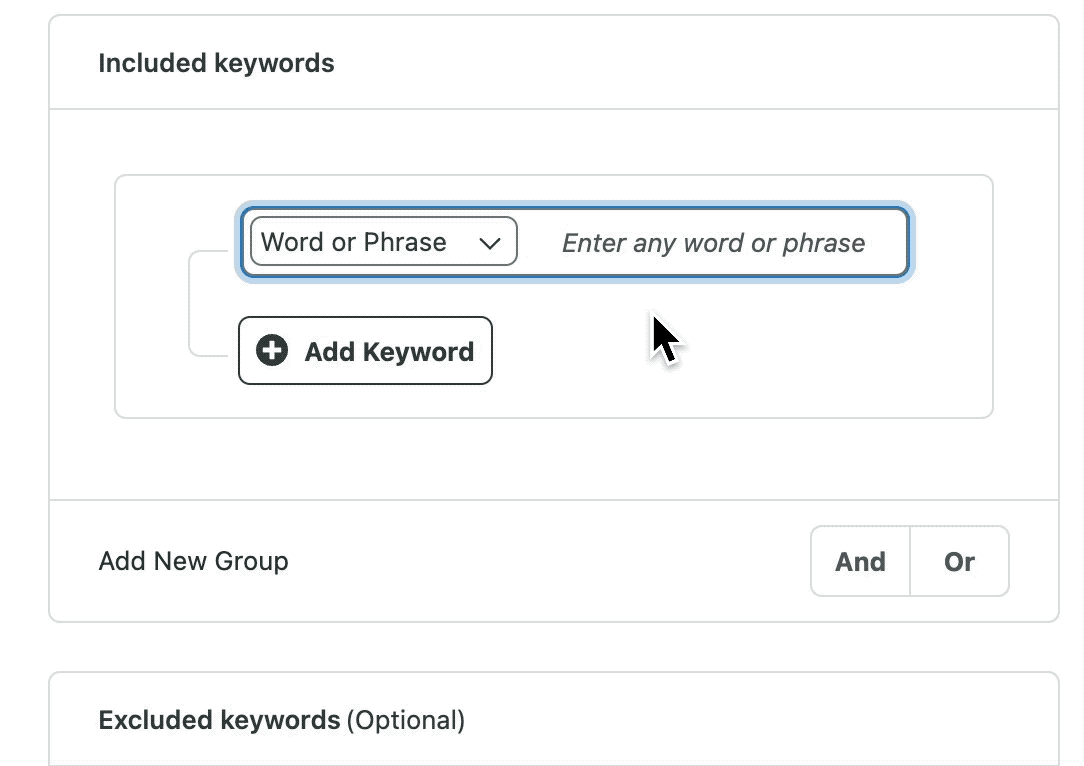The width and height of the screenshot is (1084, 766).
Task: Click the chevron arrow beside Word or Phrase
Action: [x=490, y=243]
